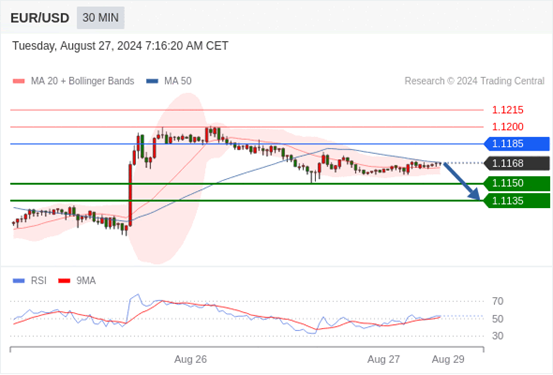Toggle the RSI legend entry
The height and width of the screenshot is (375, 553).
coord(30,281)
